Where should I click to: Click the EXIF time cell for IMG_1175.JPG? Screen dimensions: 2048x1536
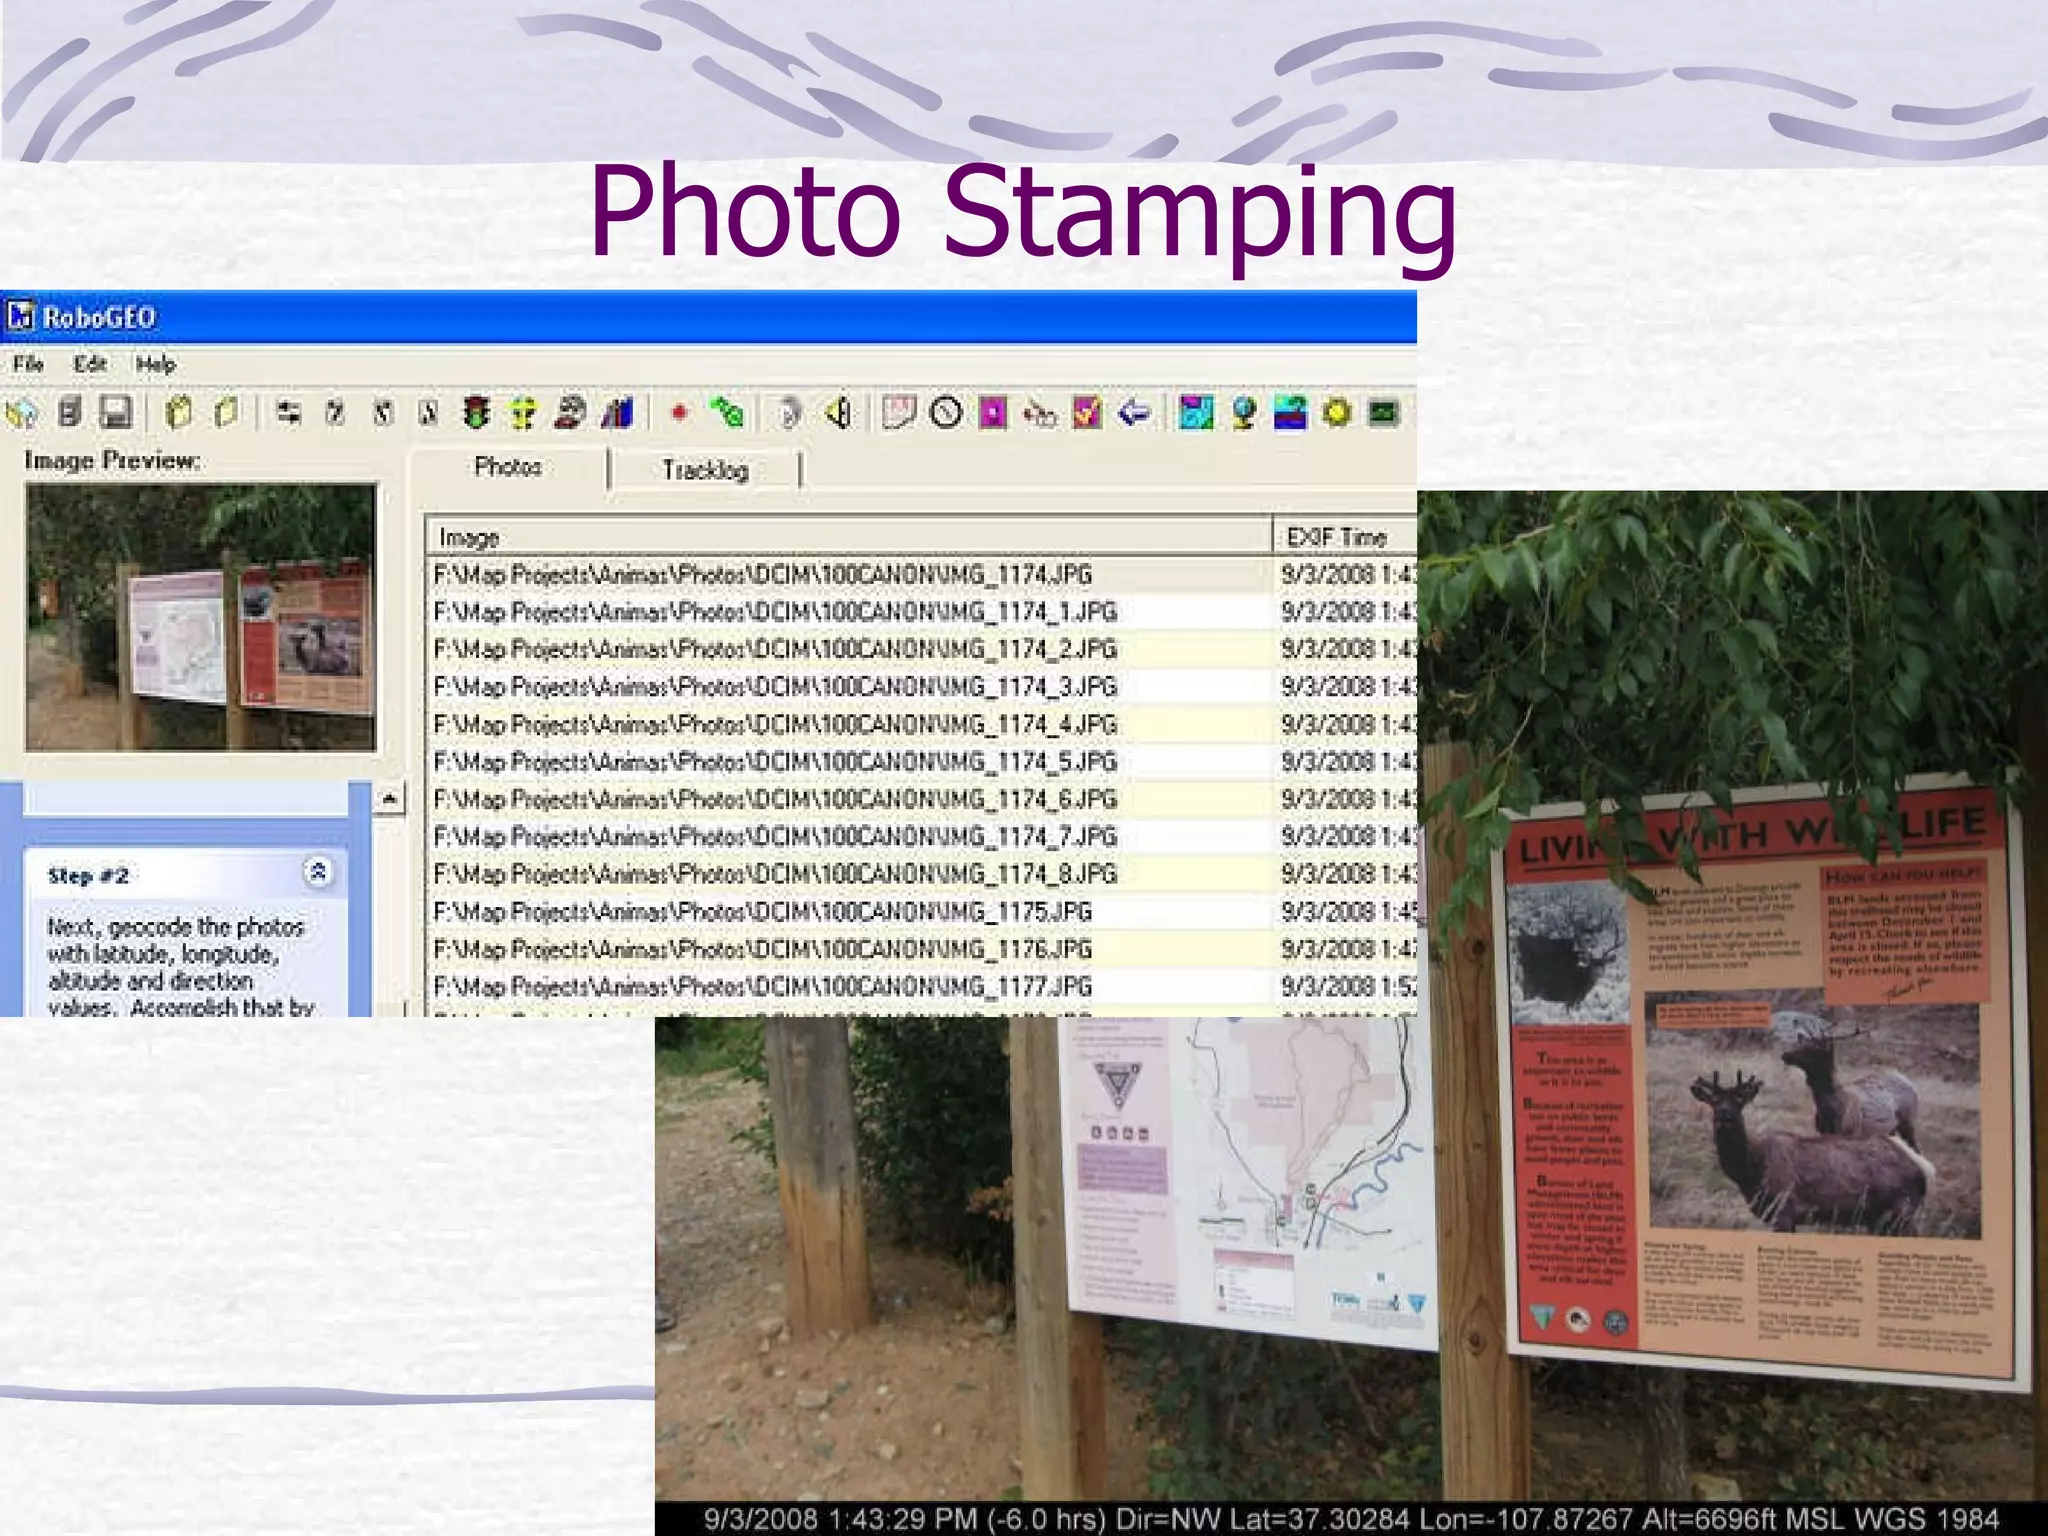[x=1346, y=911]
